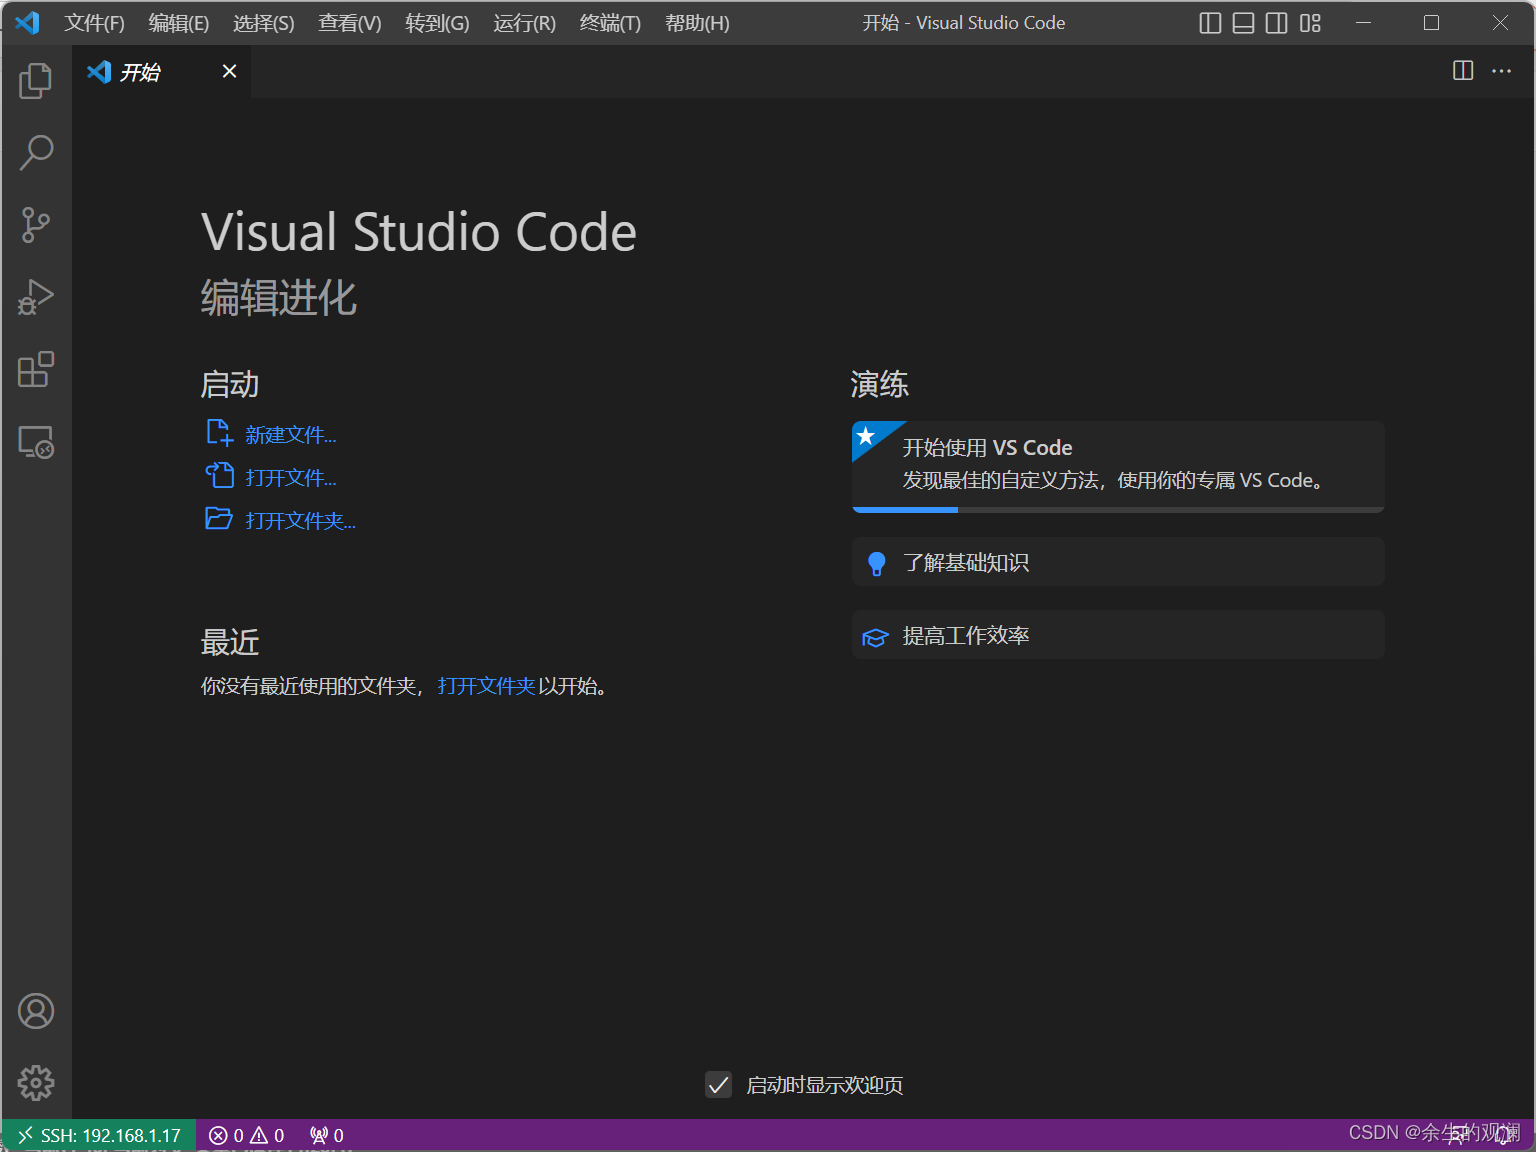Click the new file icon beside 新建文件
This screenshot has height=1152, width=1536.
click(x=219, y=433)
